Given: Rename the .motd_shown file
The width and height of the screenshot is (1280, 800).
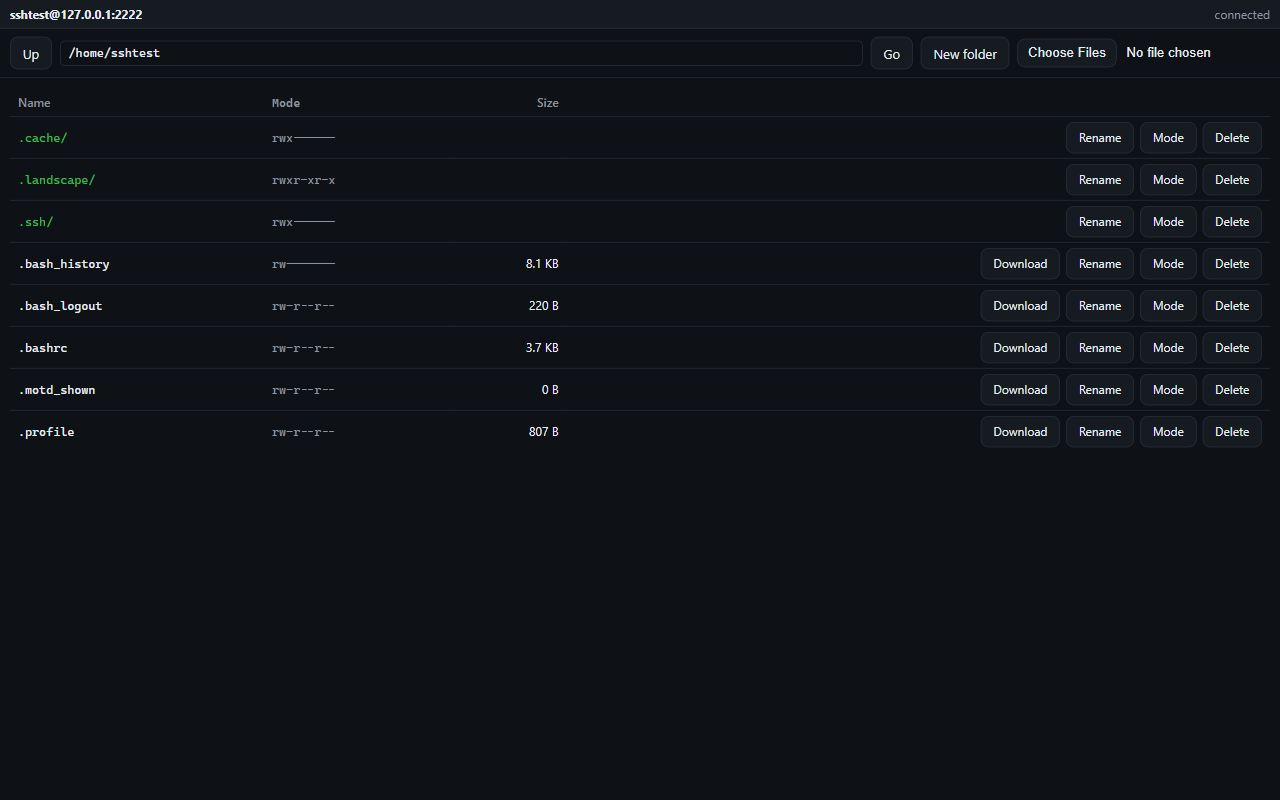Looking at the screenshot, I should [x=1100, y=390].
